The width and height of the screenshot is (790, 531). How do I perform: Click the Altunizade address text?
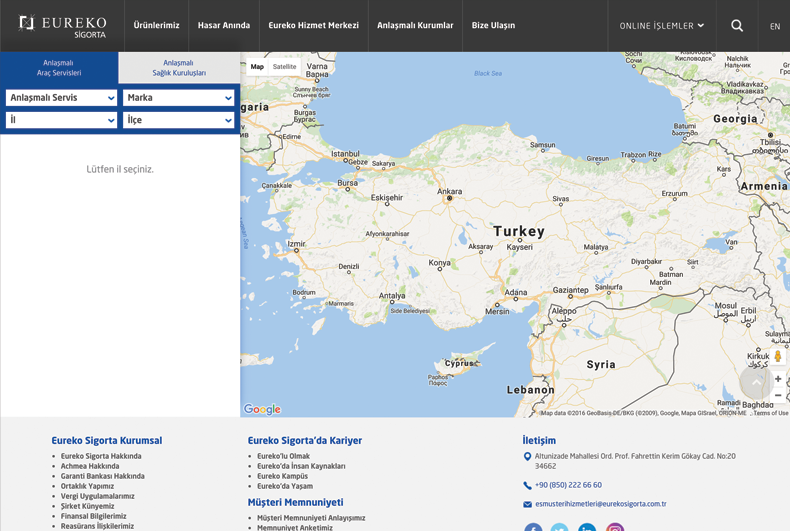click(x=635, y=461)
